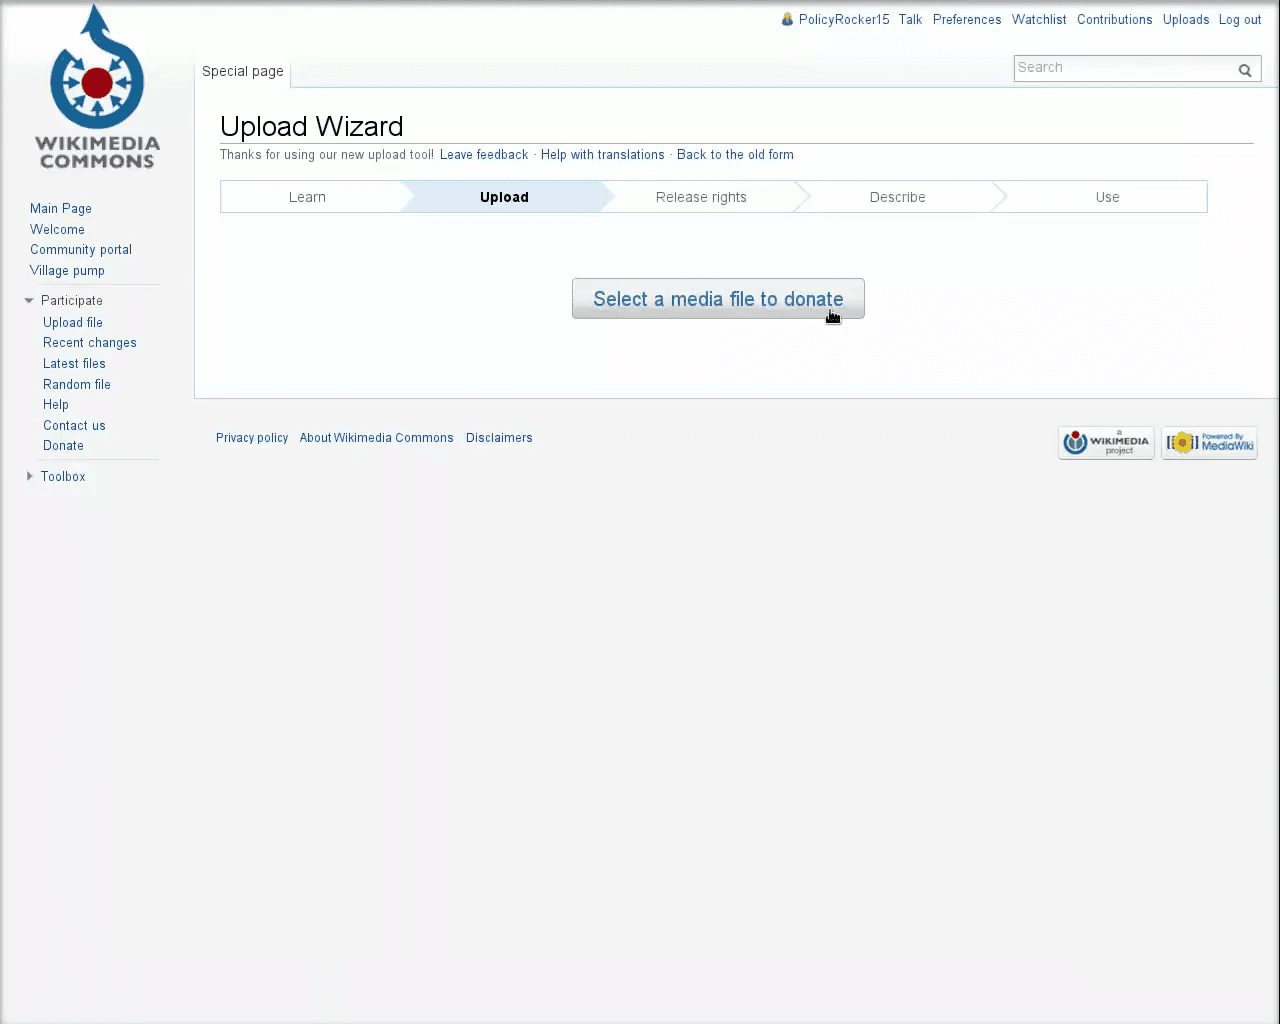1280x1024 pixels.
Task: Open the Watchlist link
Action: click(x=1039, y=19)
